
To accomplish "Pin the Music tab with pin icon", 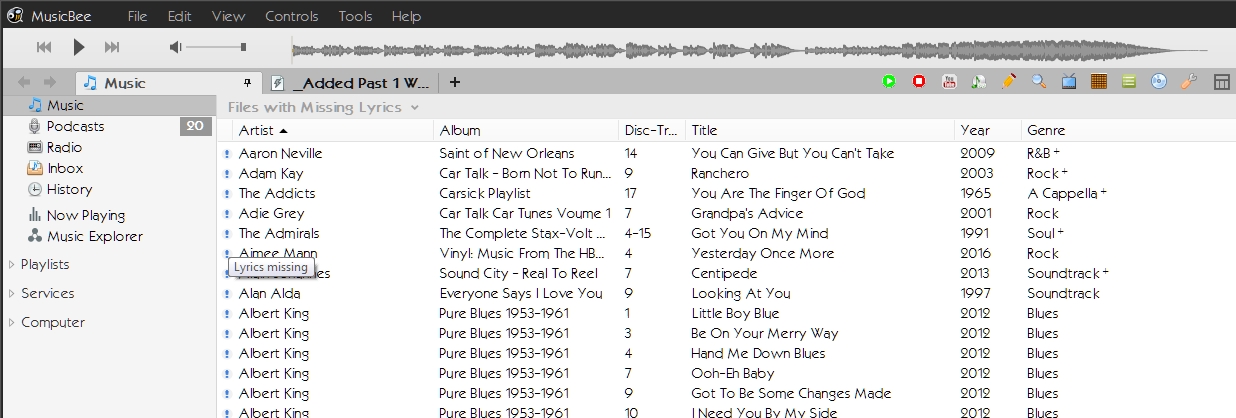I will coord(248,82).
